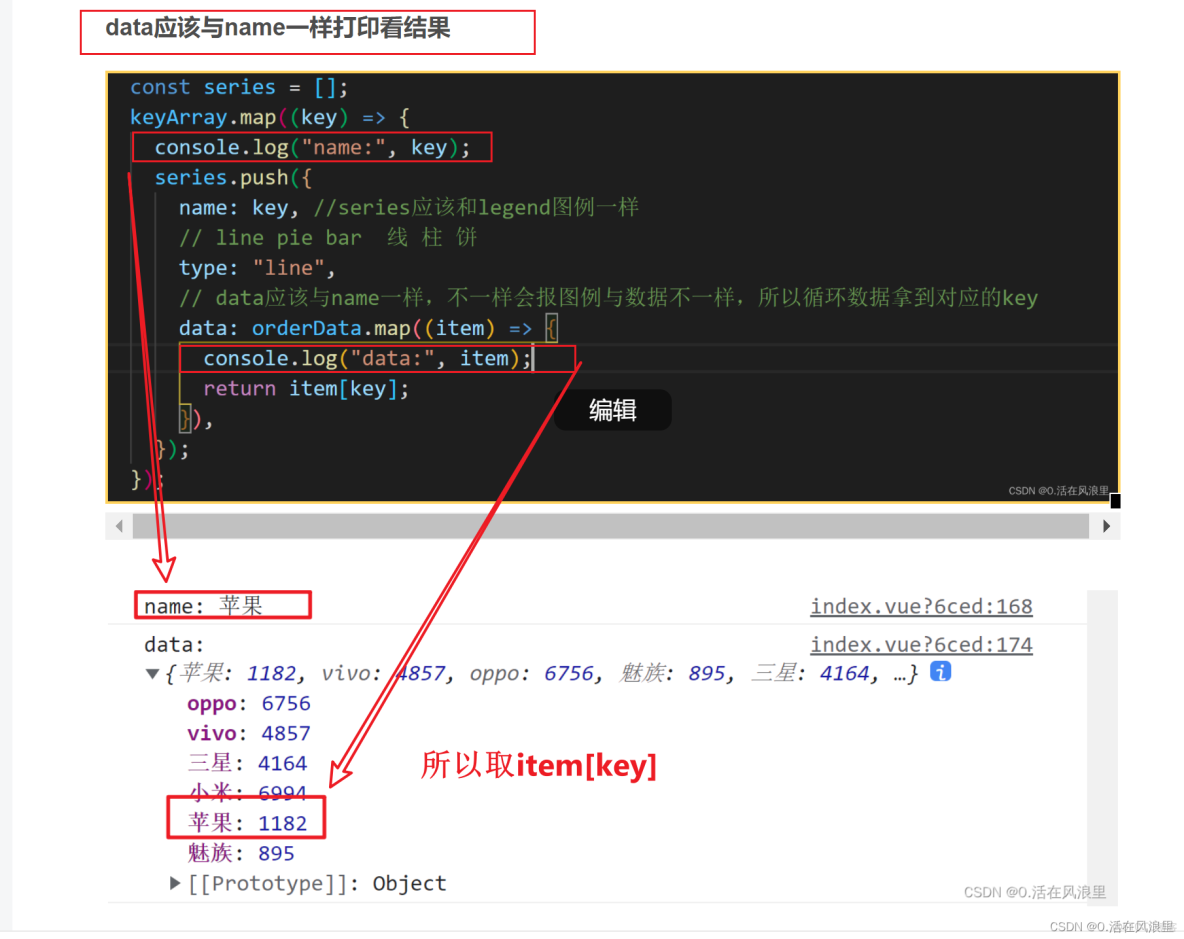Open the index.vue?6ced:168 source link

920,606
